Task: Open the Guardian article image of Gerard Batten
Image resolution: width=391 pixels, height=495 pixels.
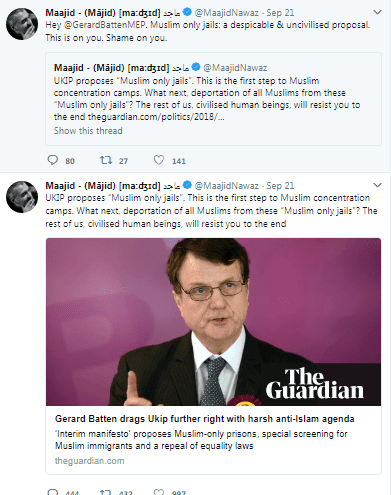Action: tap(213, 322)
